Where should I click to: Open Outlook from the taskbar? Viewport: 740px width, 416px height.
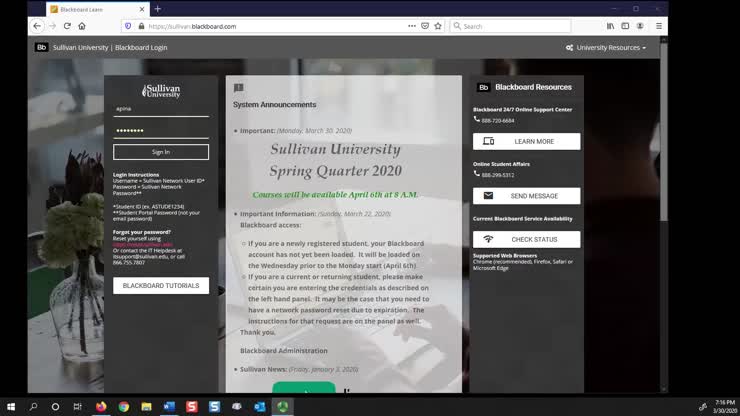coord(260,407)
